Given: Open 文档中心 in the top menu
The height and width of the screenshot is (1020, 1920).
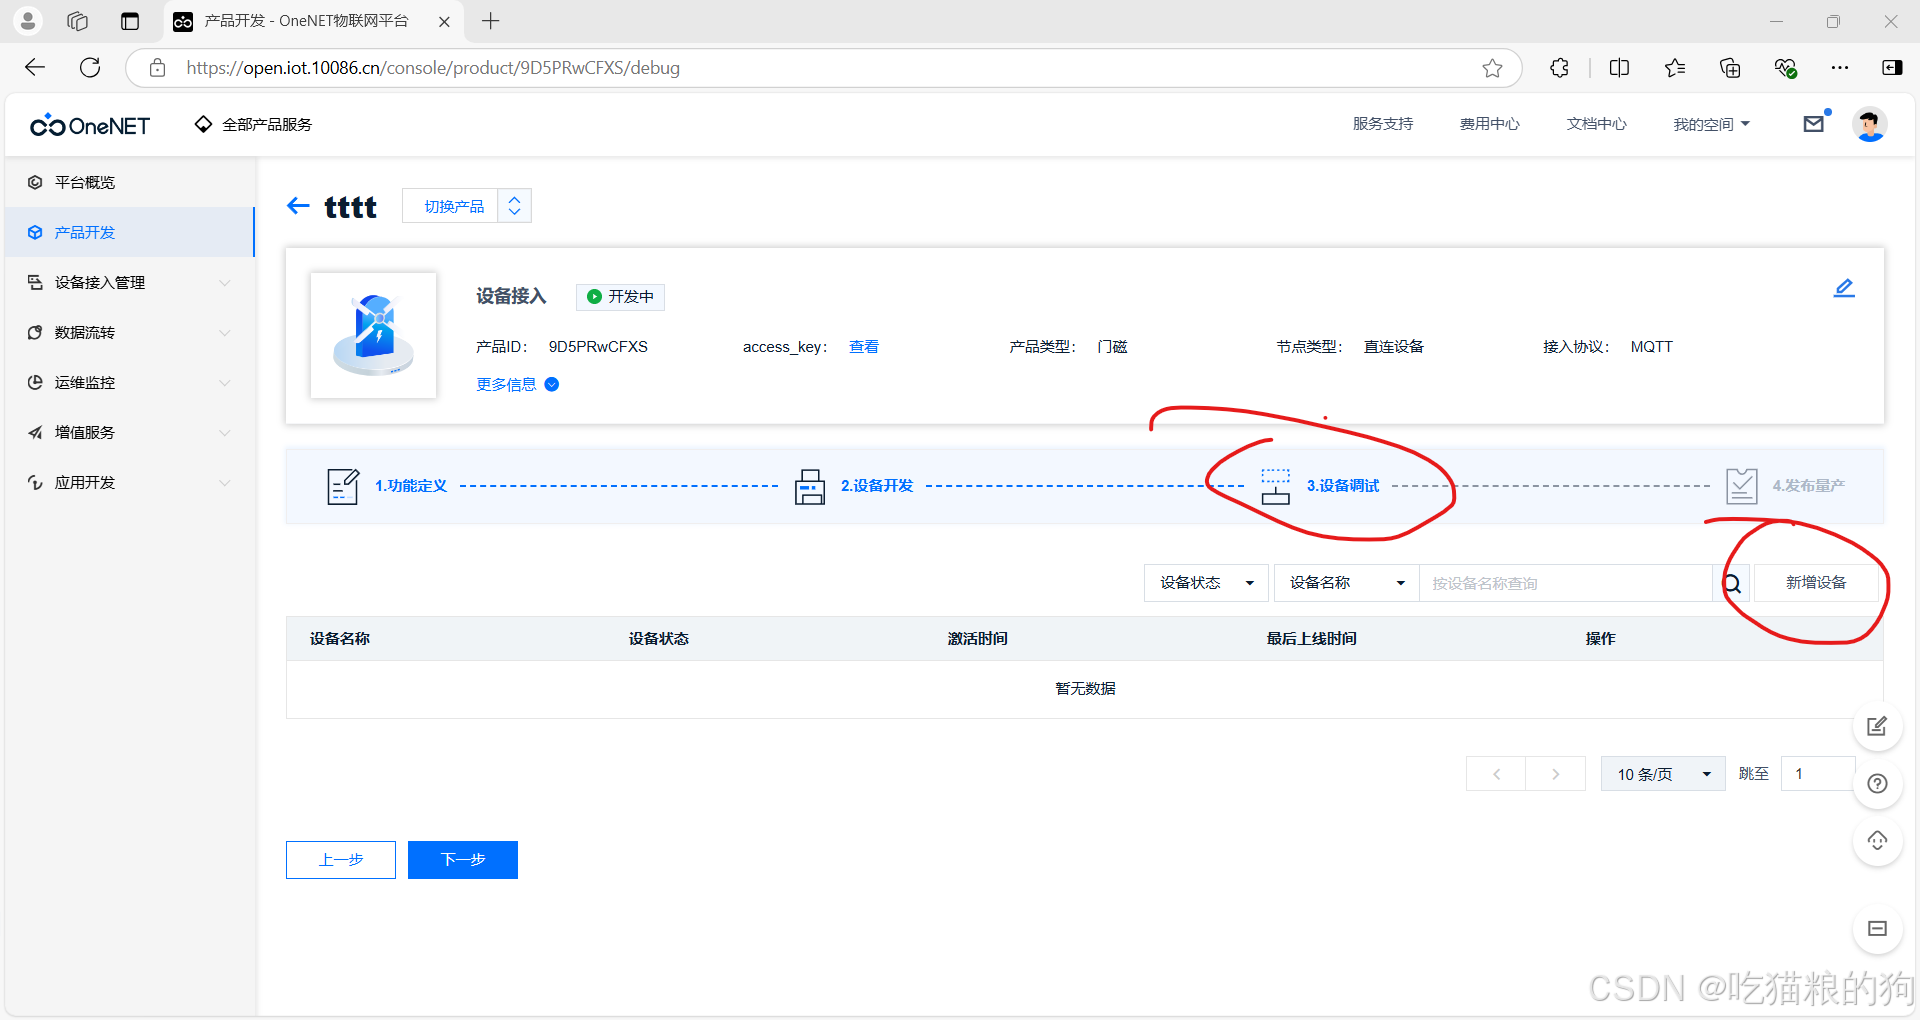Looking at the screenshot, I should 1596,124.
